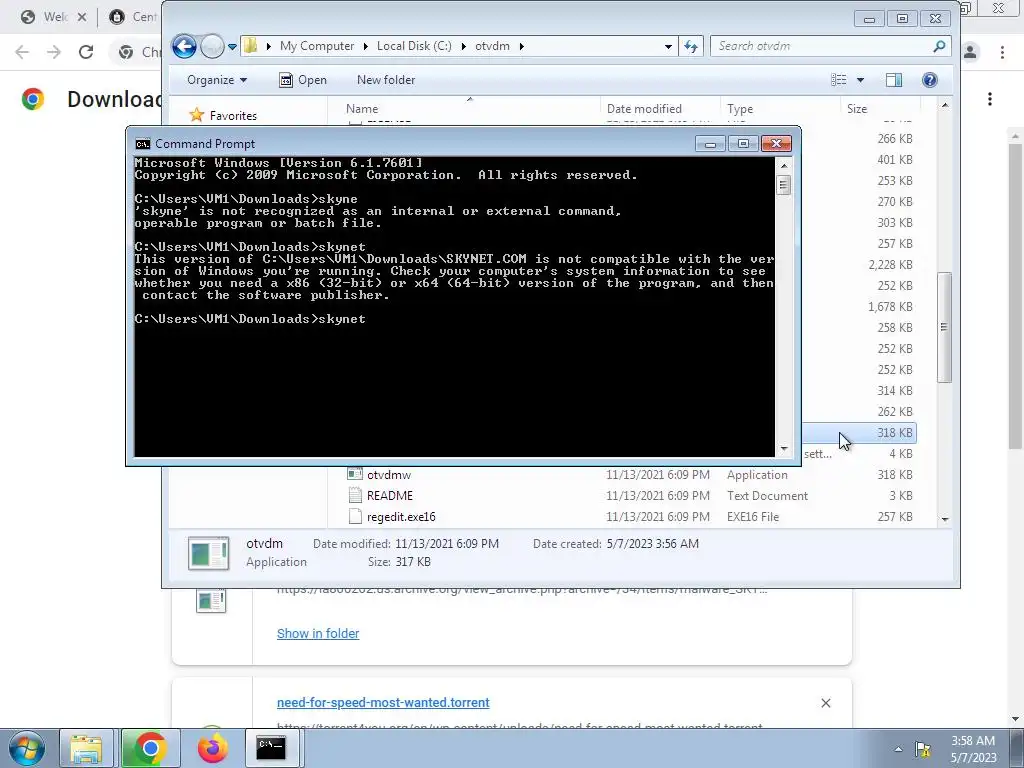The width and height of the screenshot is (1024, 768).
Task: Select the otvdmw application file
Action: pyautogui.click(x=389, y=475)
